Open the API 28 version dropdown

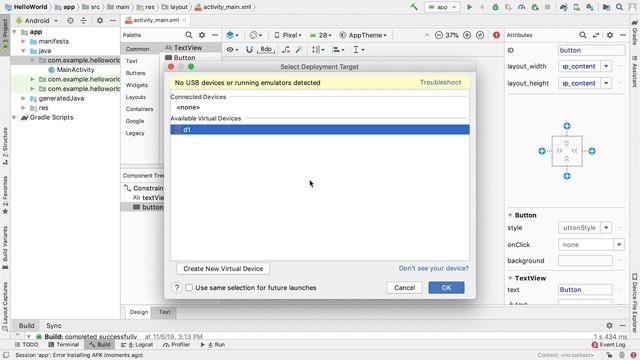pyautogui.click(x=321, y=35)
